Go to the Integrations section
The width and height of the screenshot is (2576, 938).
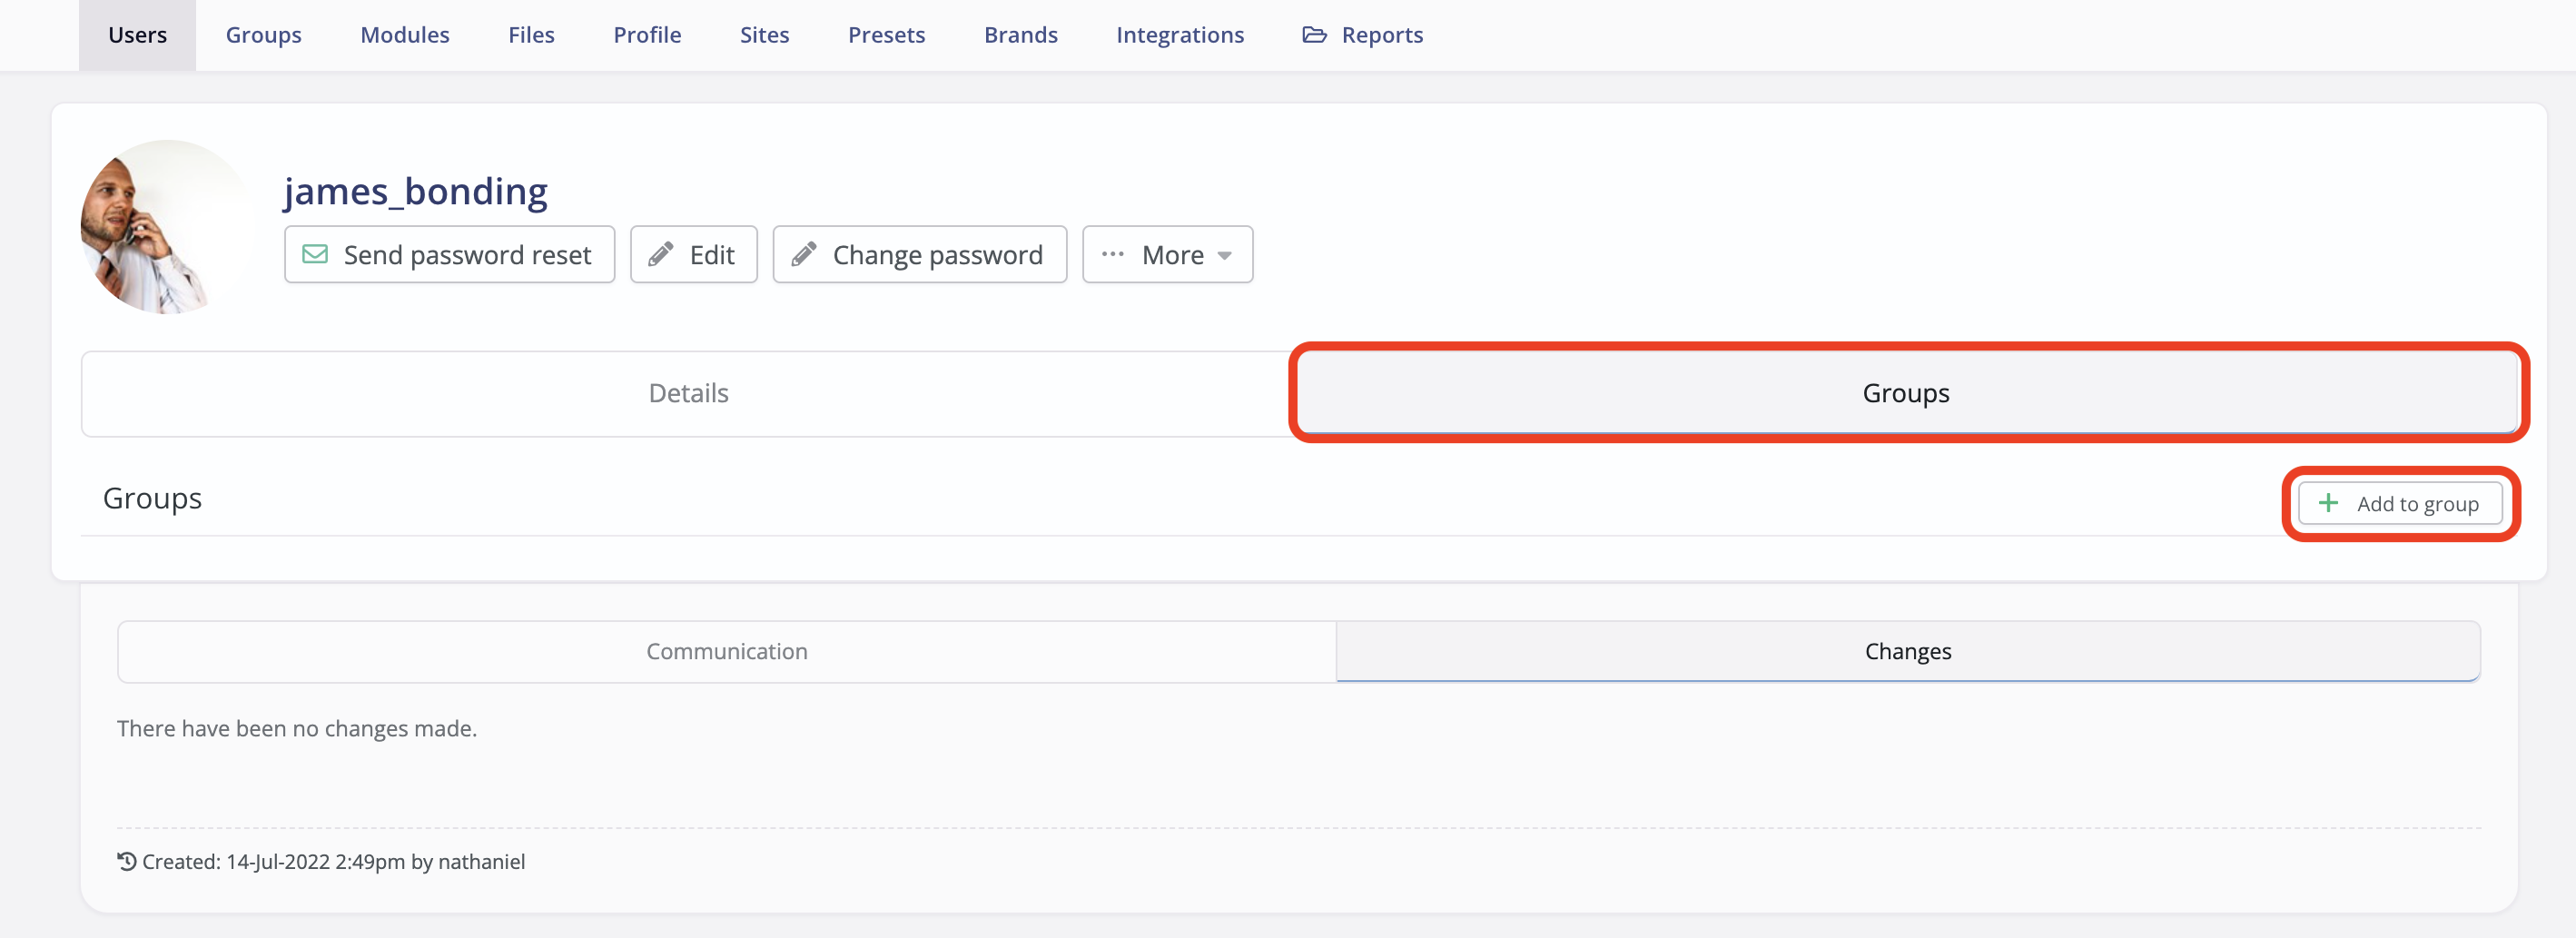(x=1180, y=34)
